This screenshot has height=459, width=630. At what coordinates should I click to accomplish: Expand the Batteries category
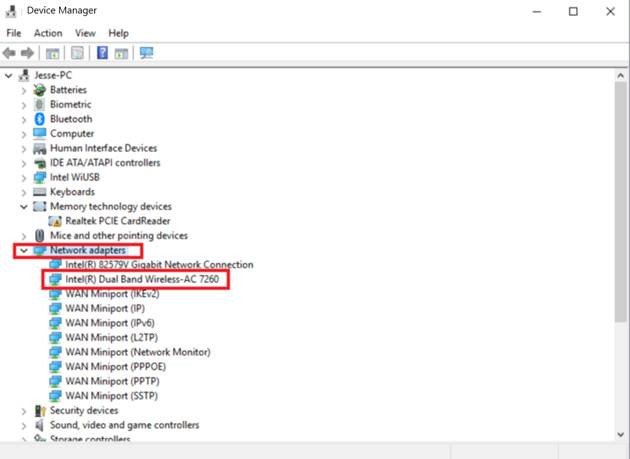tap(24, 90)
